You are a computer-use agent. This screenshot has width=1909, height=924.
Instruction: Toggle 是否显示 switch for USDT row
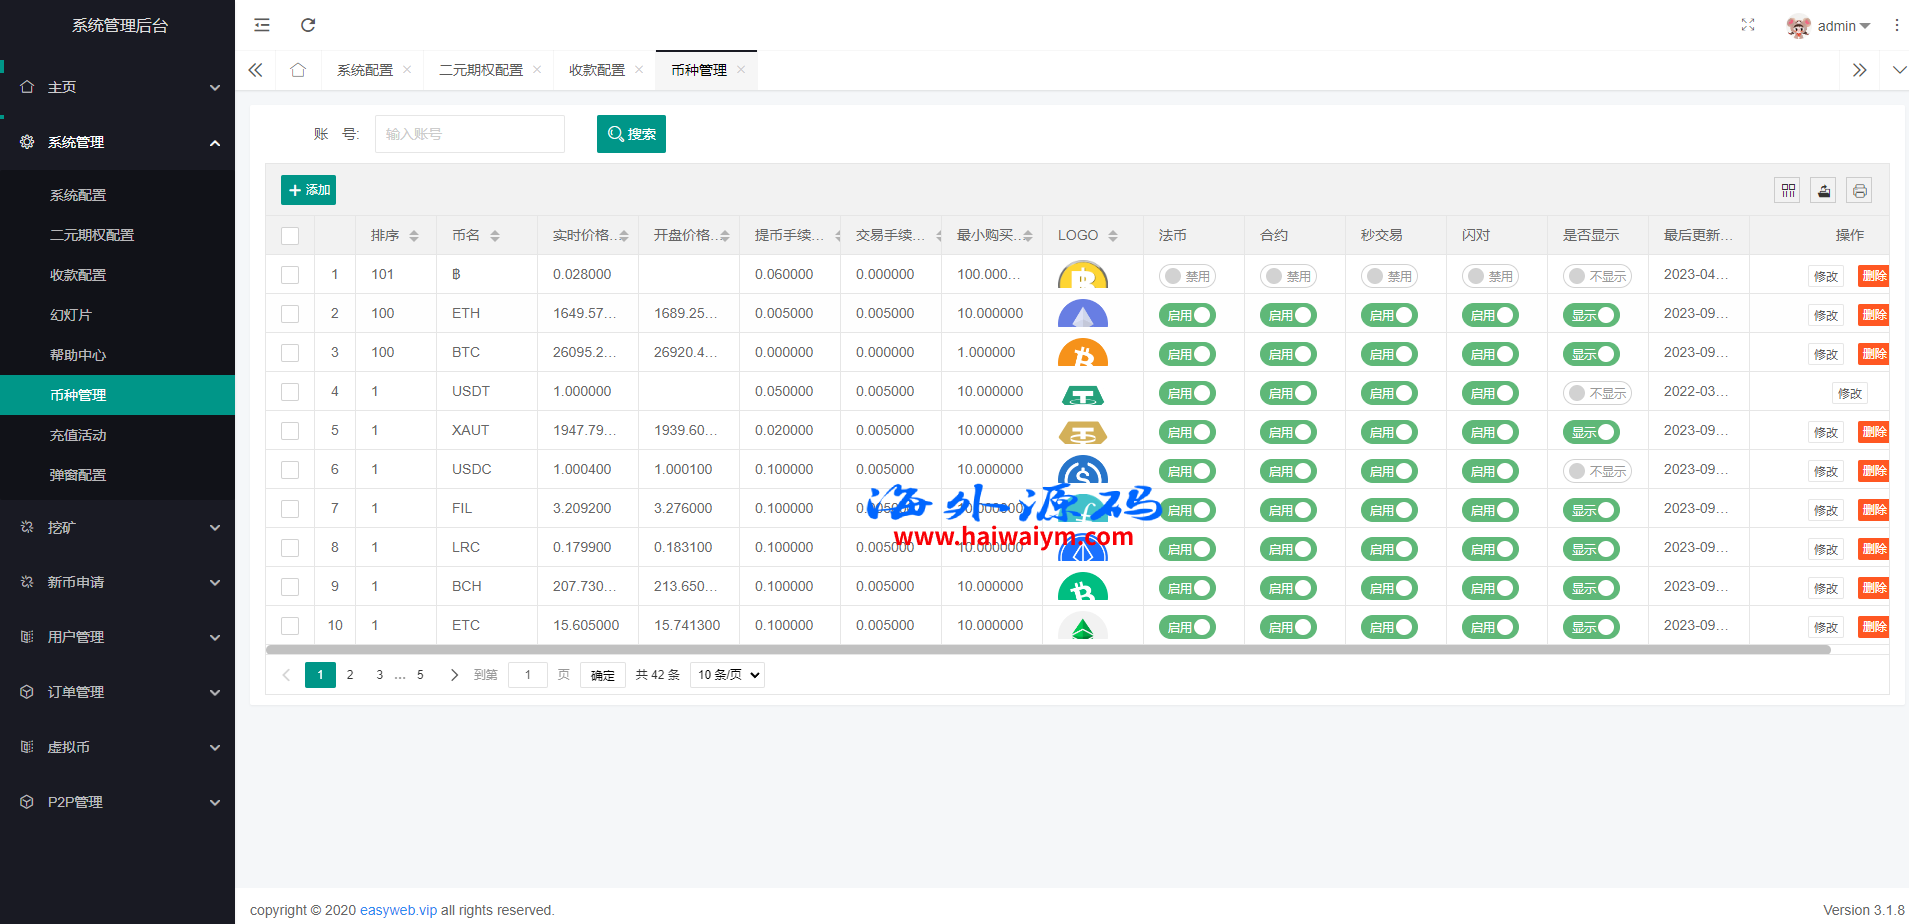tap(1596, 393)
